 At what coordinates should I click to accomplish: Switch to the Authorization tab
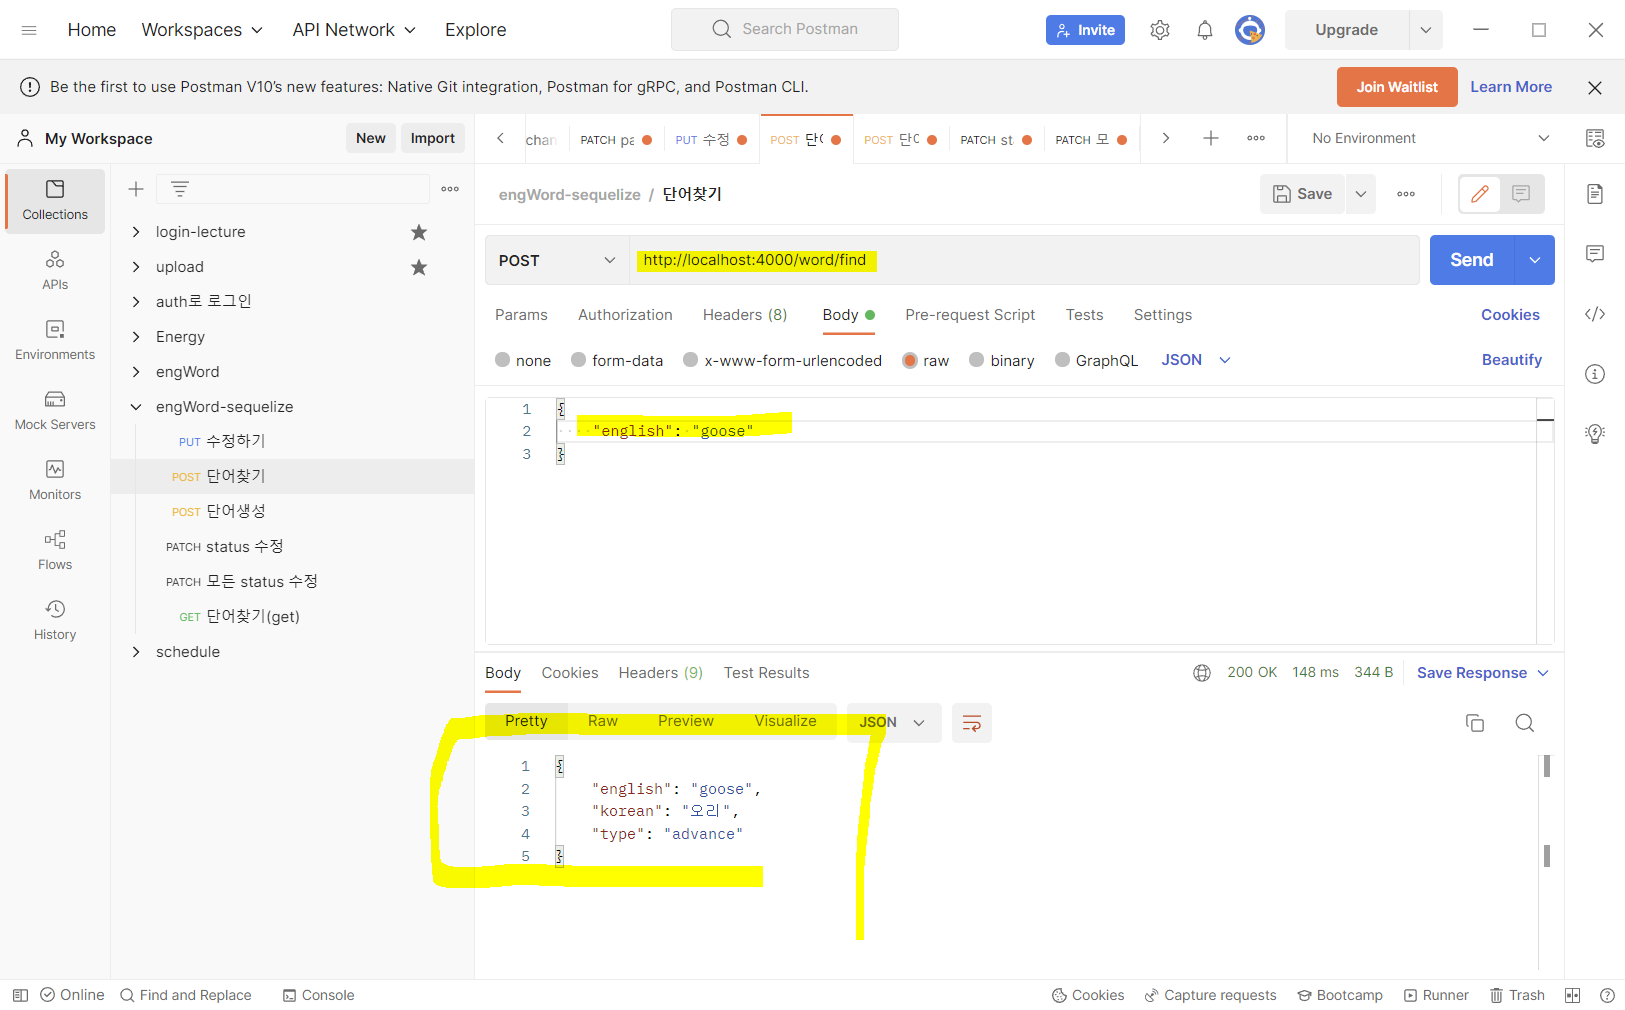(625, 315)
